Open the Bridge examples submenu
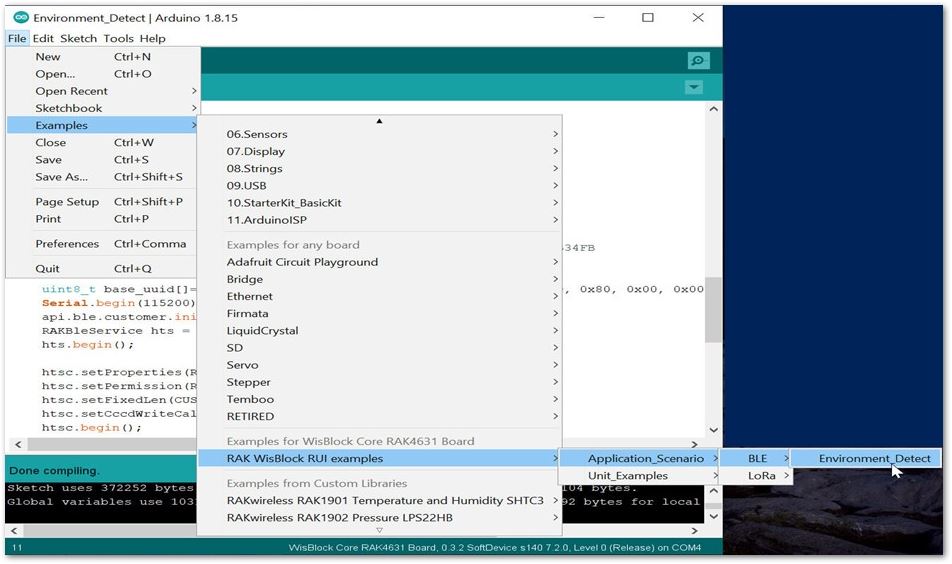Viewport: 952px width, 564px height. (x=379, y=279)
